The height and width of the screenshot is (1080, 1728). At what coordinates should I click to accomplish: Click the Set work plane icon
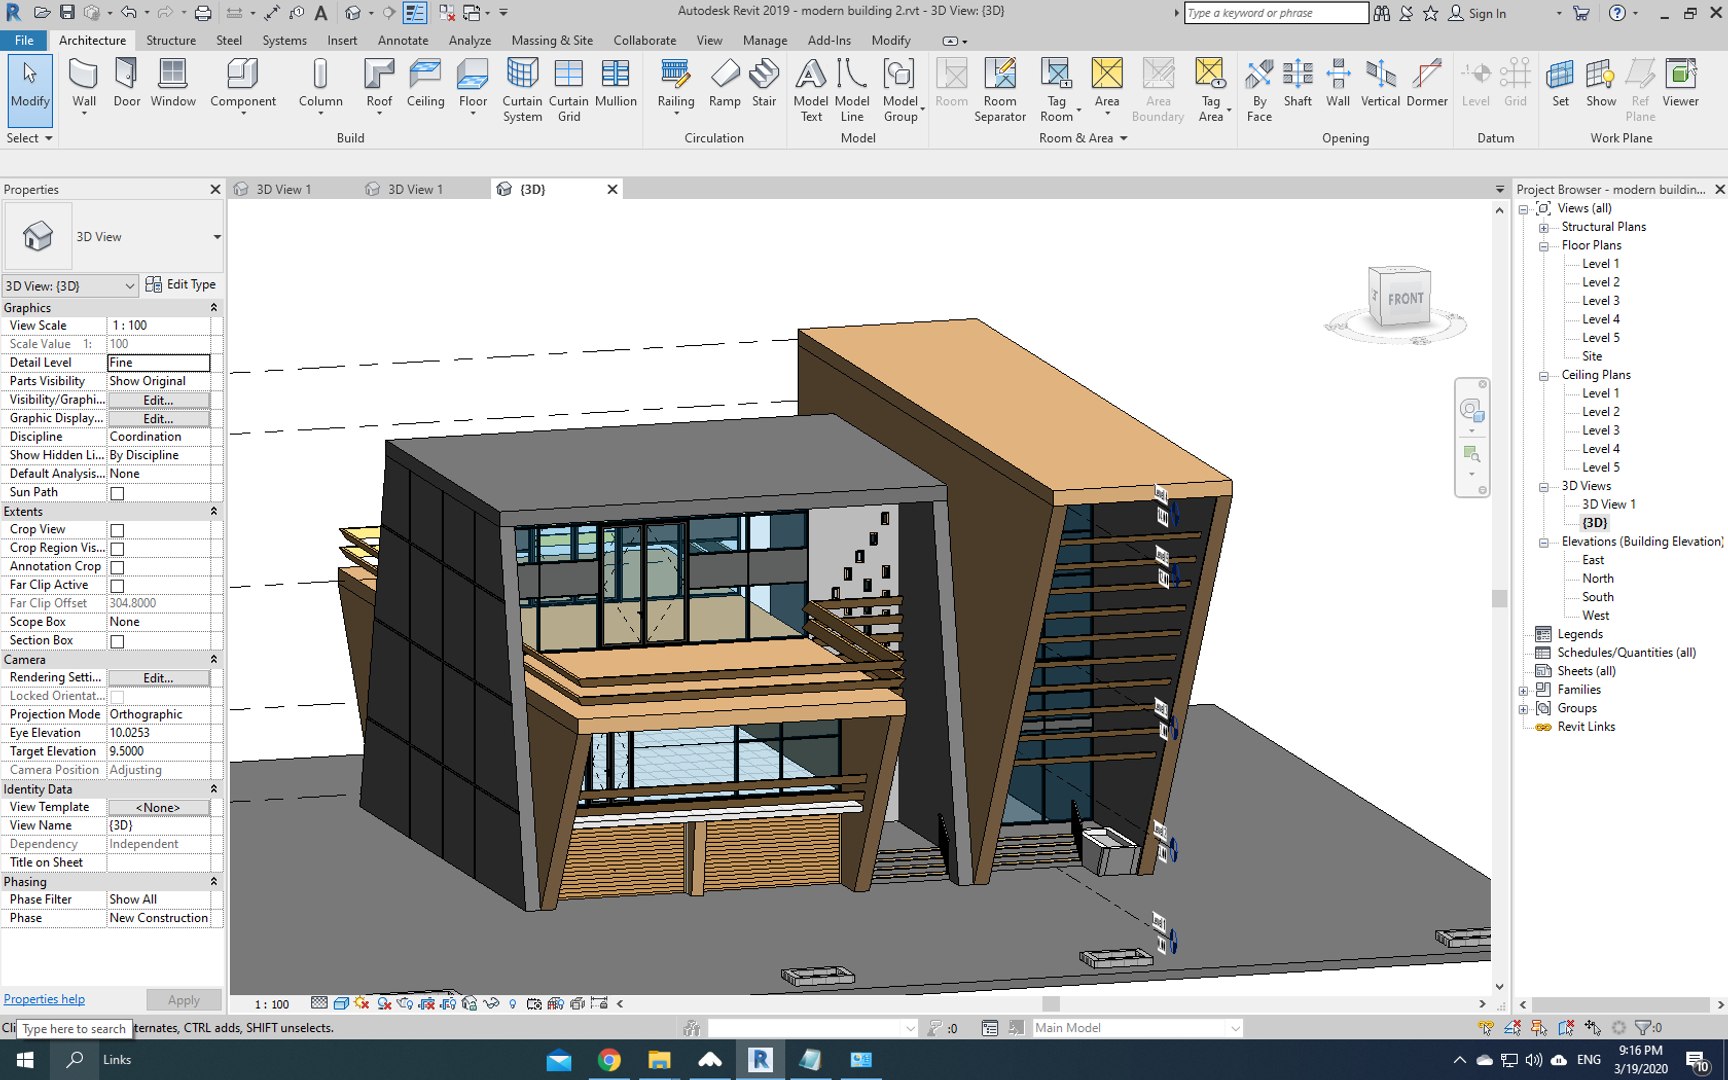pos(1560,84)
